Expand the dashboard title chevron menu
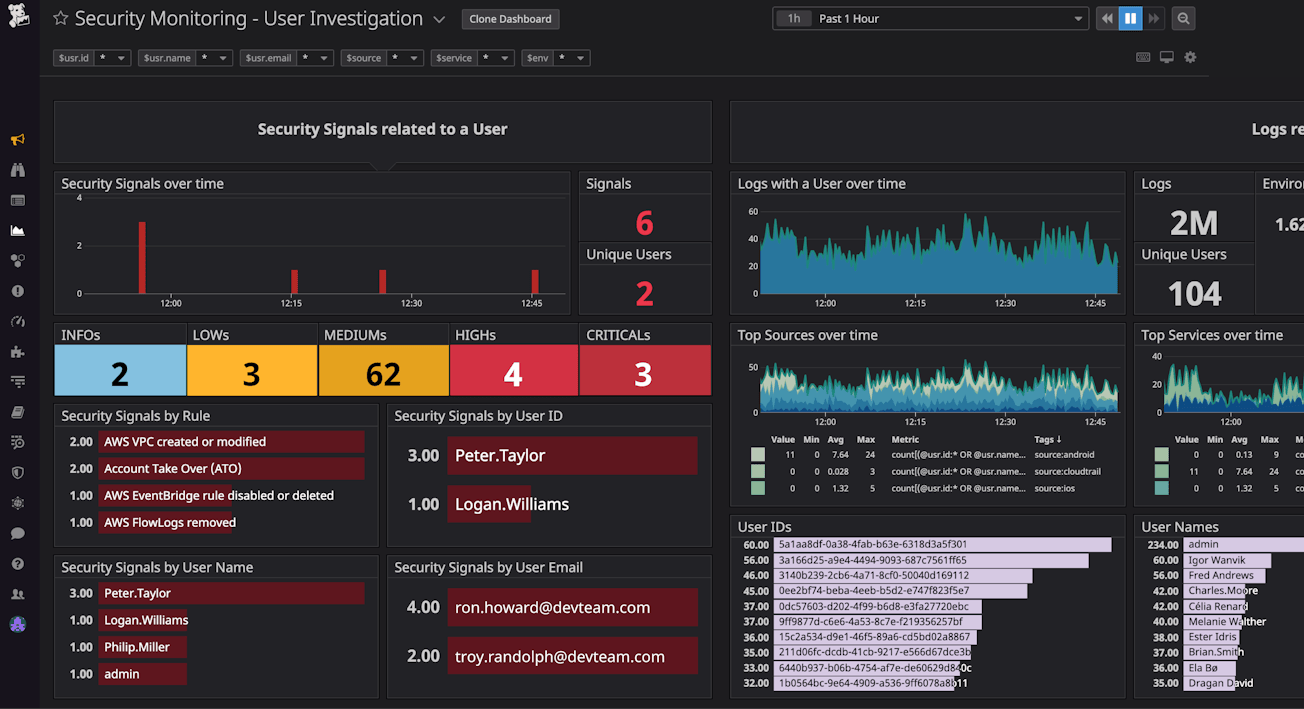1304x709 pixels. click(439, 20)
